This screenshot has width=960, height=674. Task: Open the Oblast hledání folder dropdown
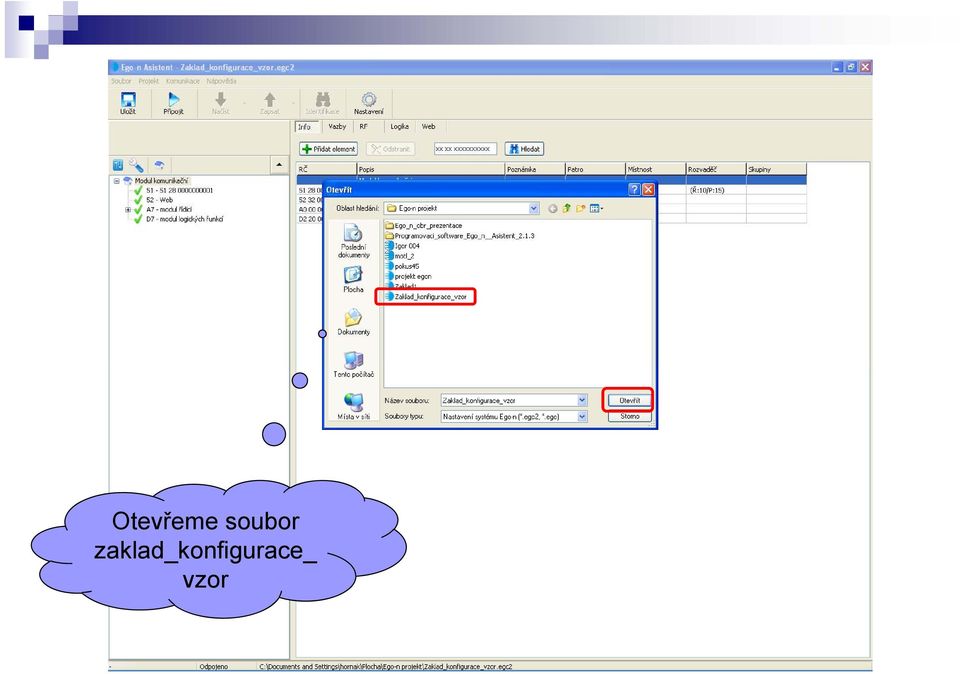click(534, 209)
